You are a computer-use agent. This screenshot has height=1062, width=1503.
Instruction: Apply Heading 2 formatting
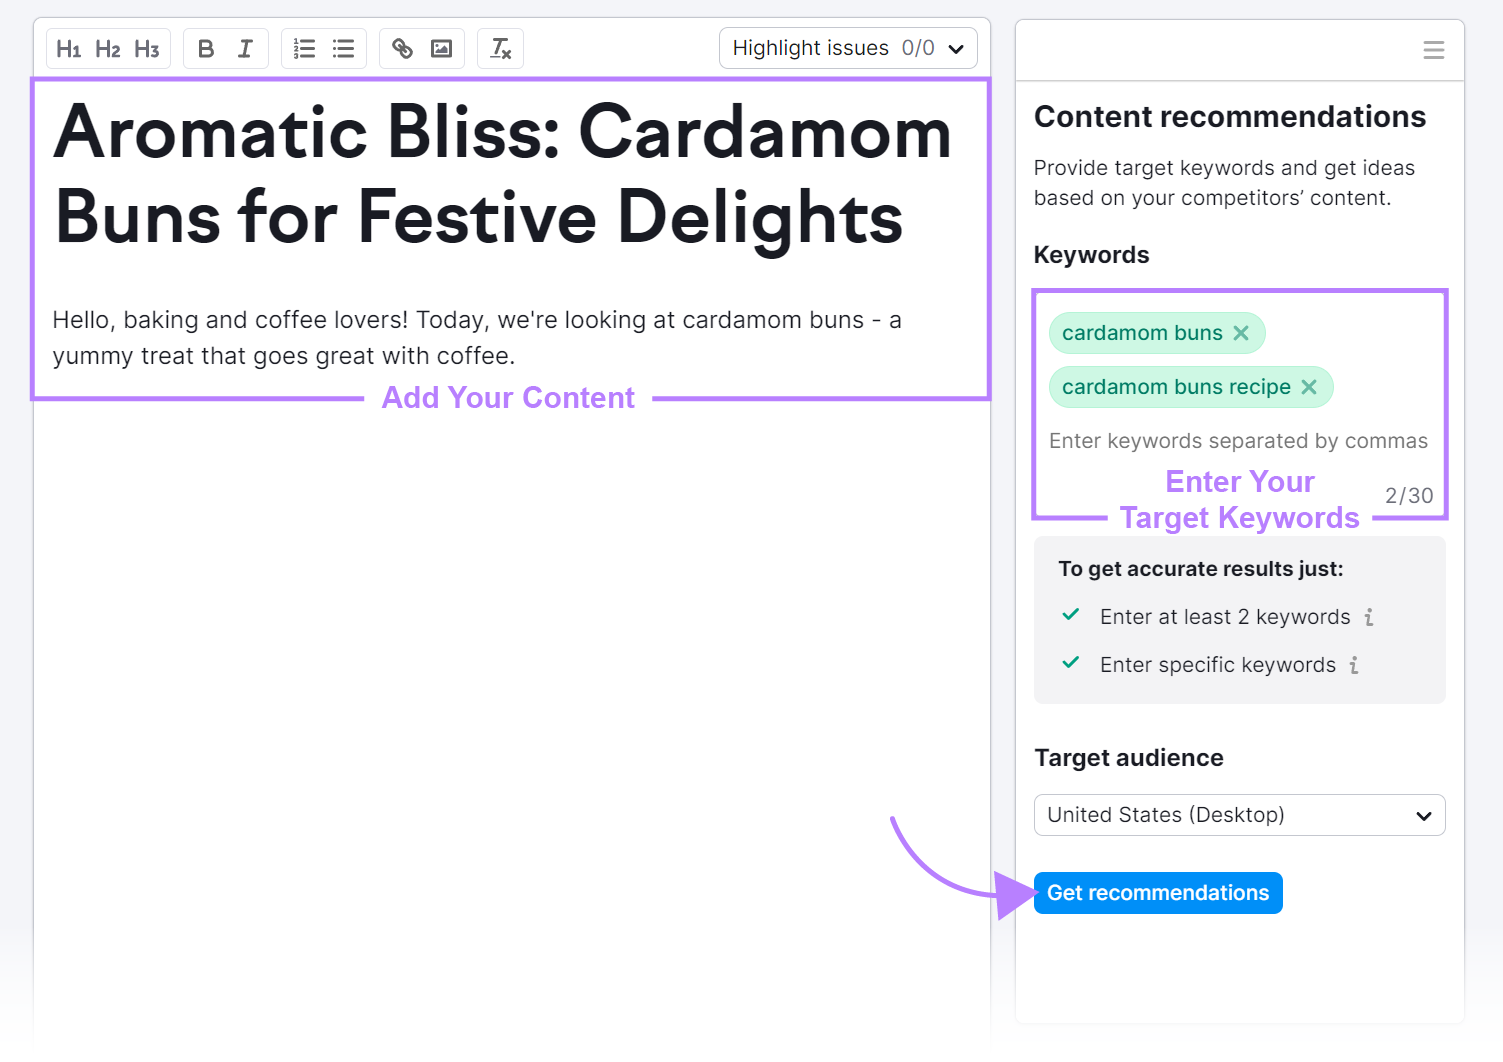click(x=108, y=48)
